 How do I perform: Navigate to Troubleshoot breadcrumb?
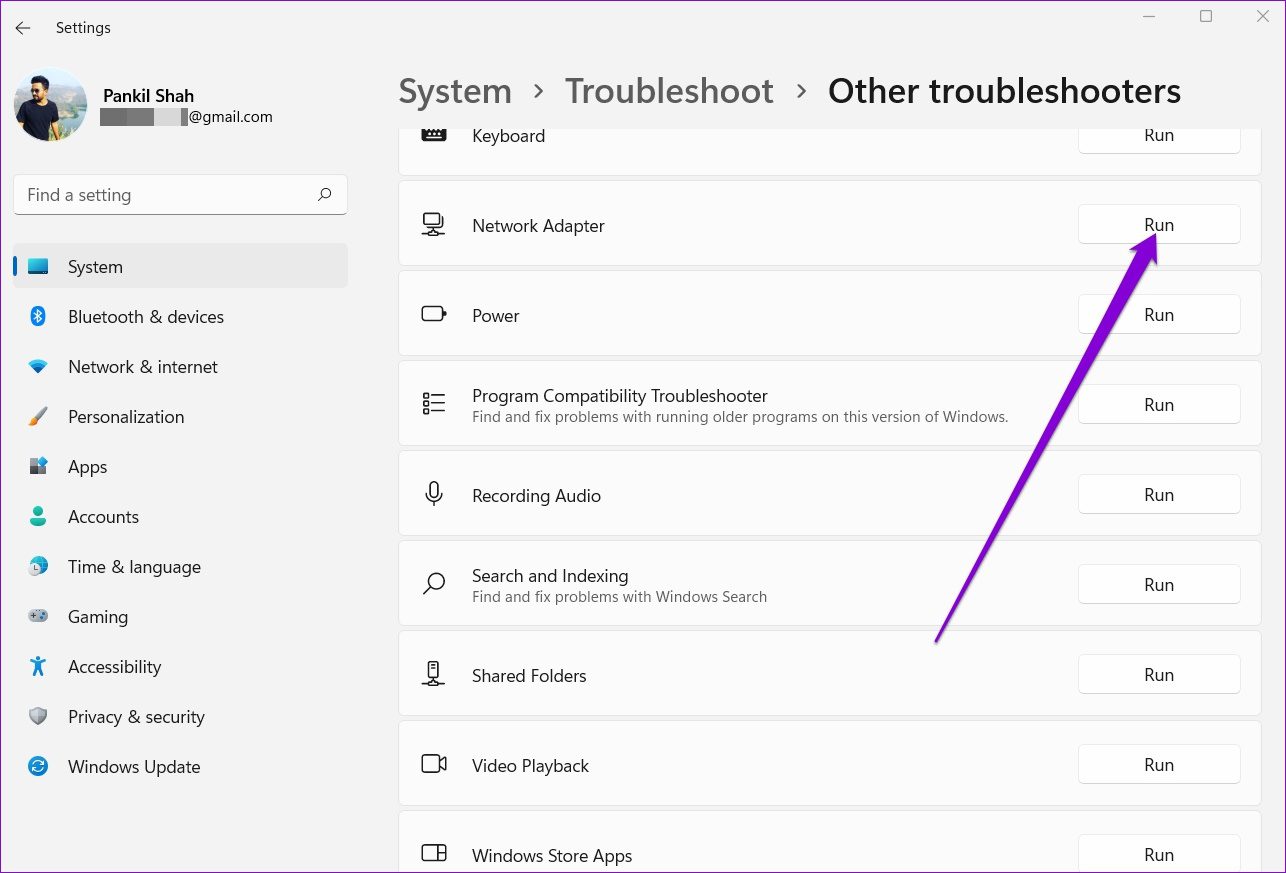click(x=669, y=91)
